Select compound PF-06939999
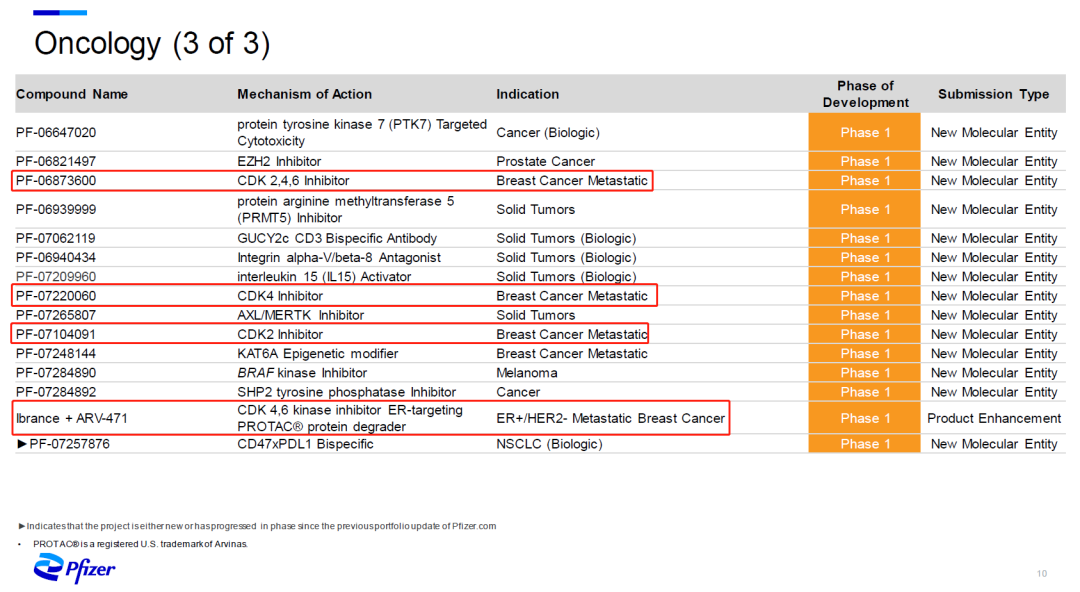Image resolution: width=1080 pixels, height=592 pixels. click(56, 210)
